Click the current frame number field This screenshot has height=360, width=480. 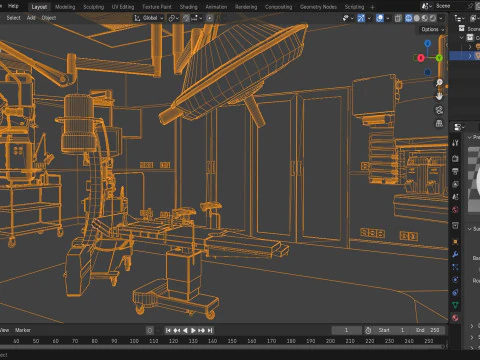pyautogui.click(x=346, y=330)
